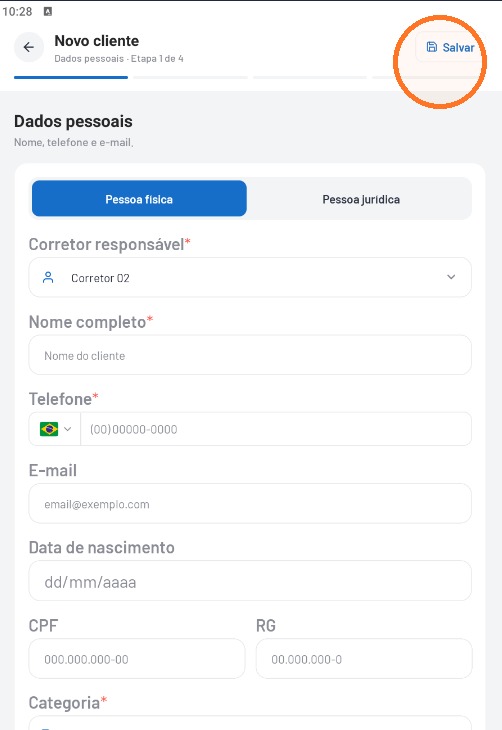502x730 pixels.
Task: Click the Nome do cliente field
Action: click(250, 355)
